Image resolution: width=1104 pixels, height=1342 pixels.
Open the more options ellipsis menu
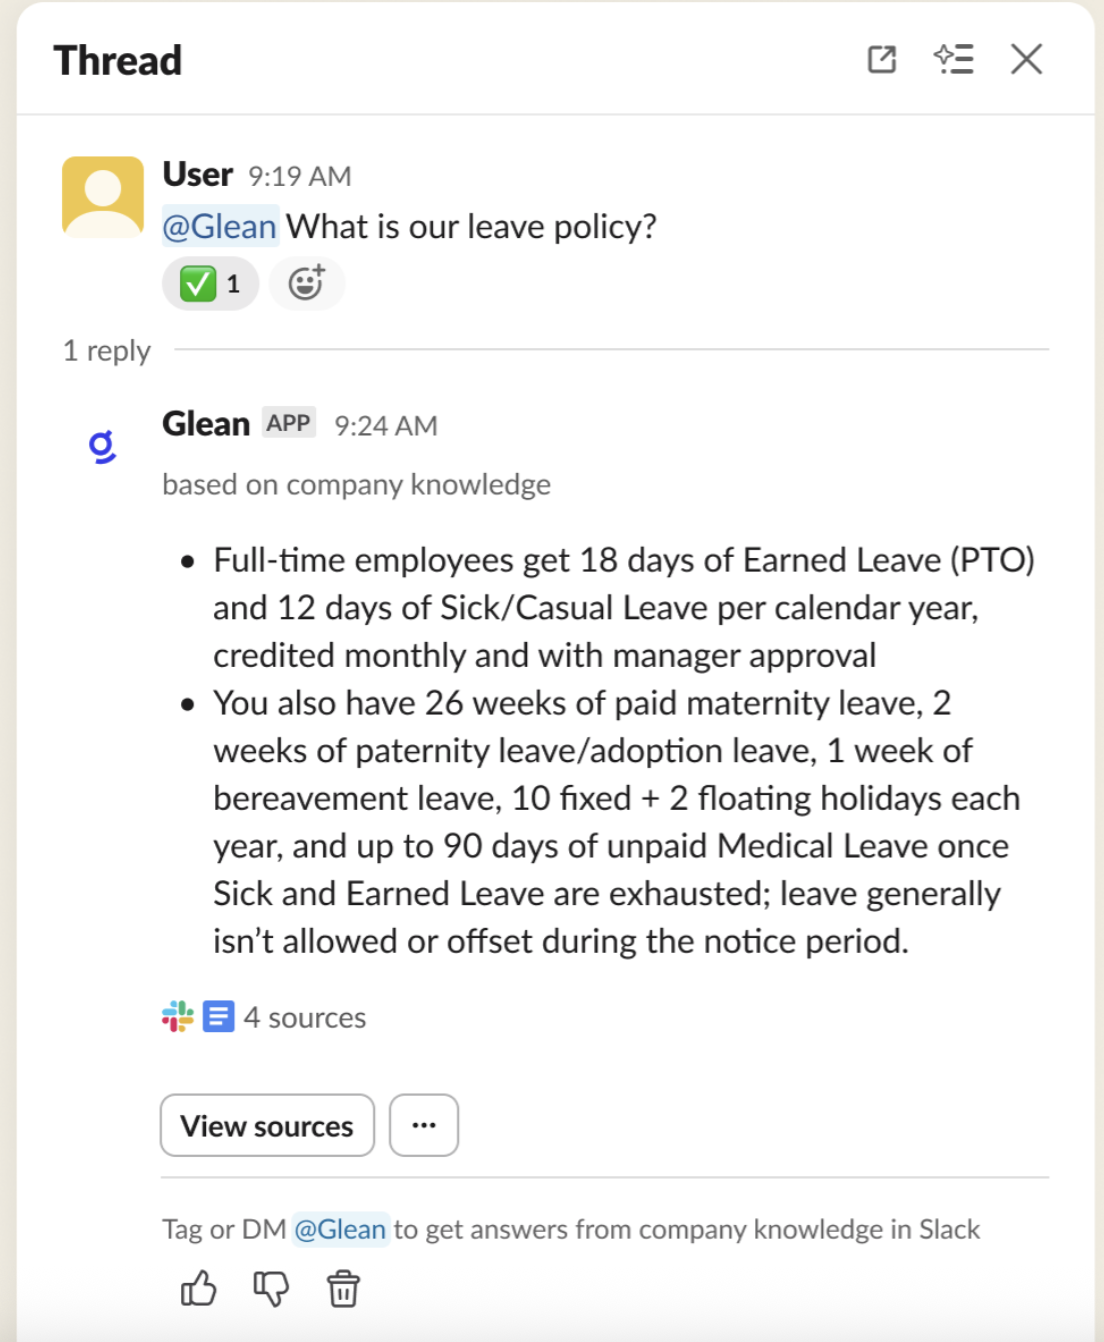pyautogui.click(x=424, y=1125)
